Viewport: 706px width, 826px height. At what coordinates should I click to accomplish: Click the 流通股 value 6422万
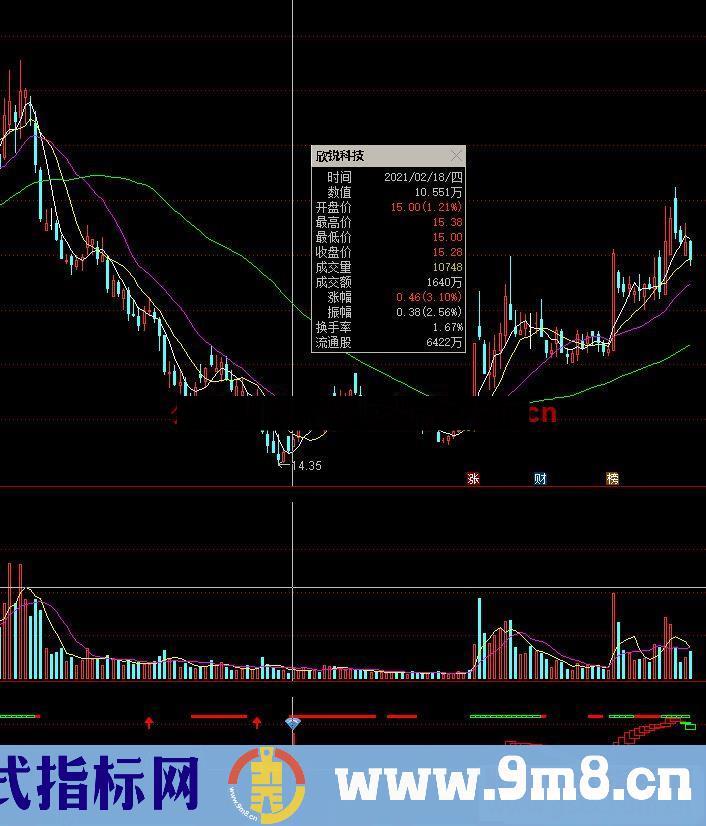[x=443, y=342]
